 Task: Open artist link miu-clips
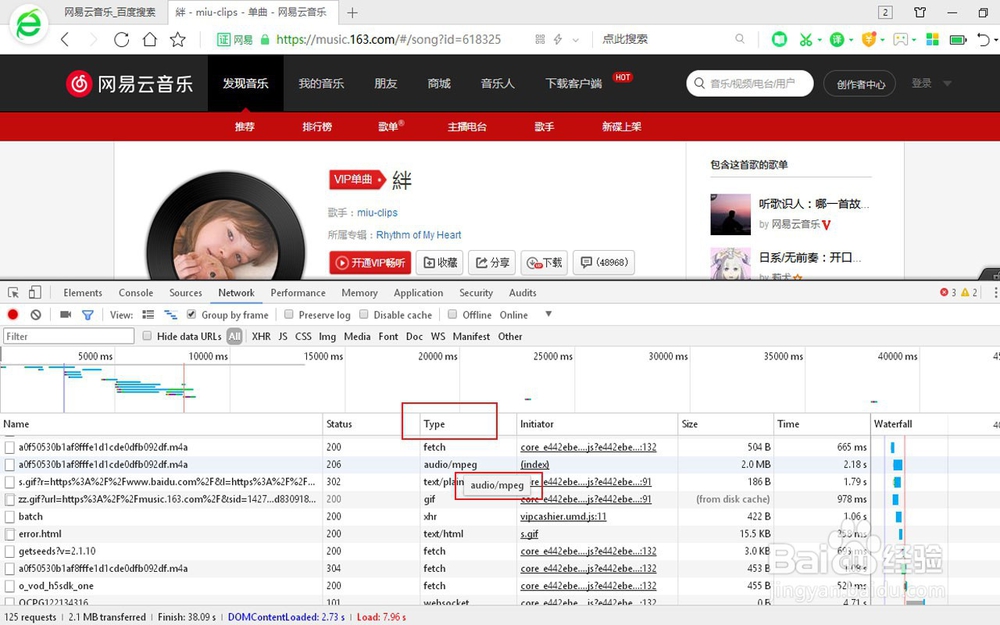coord(377,212)
